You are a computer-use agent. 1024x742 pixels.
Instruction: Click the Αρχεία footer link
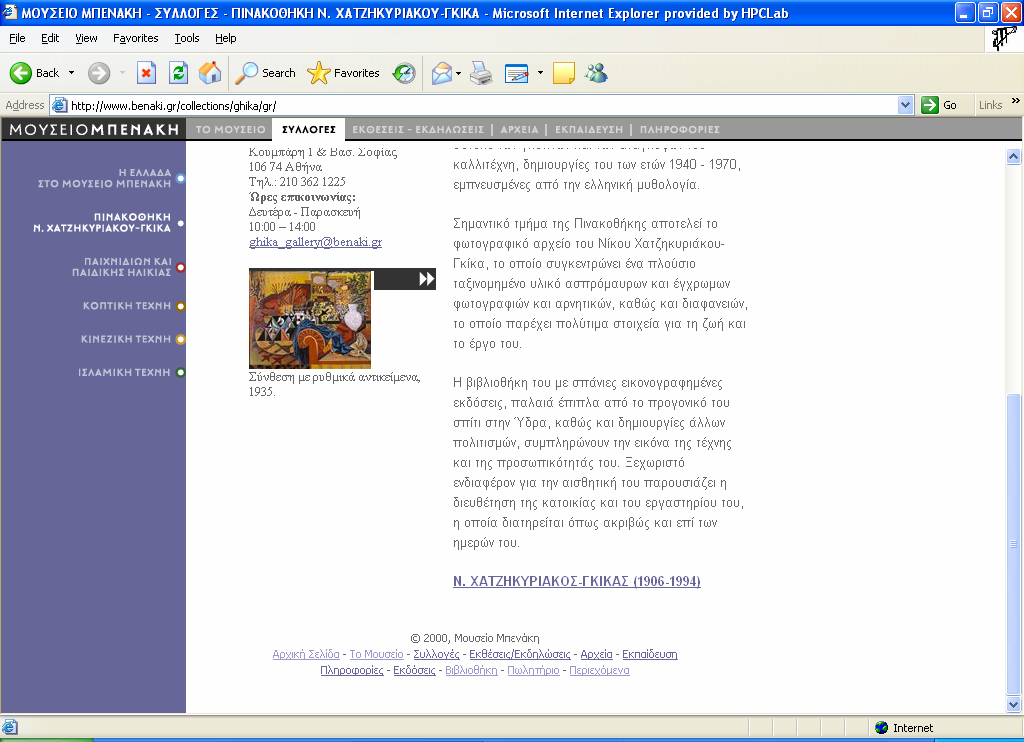coord(596,654)
